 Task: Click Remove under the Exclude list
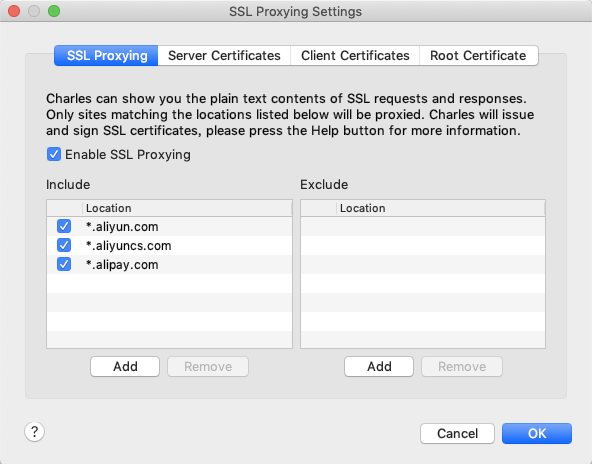click(x=462, y=367)
